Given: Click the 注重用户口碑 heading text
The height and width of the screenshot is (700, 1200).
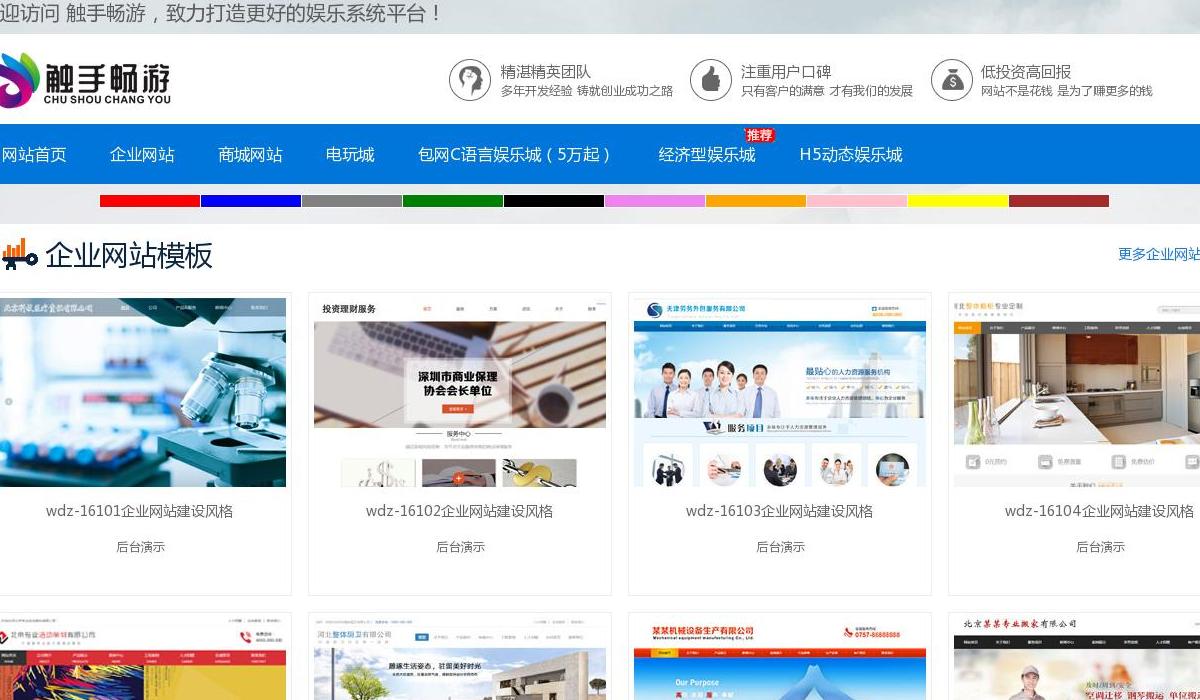Looking at the screenshot, I should tap(786, 72).
